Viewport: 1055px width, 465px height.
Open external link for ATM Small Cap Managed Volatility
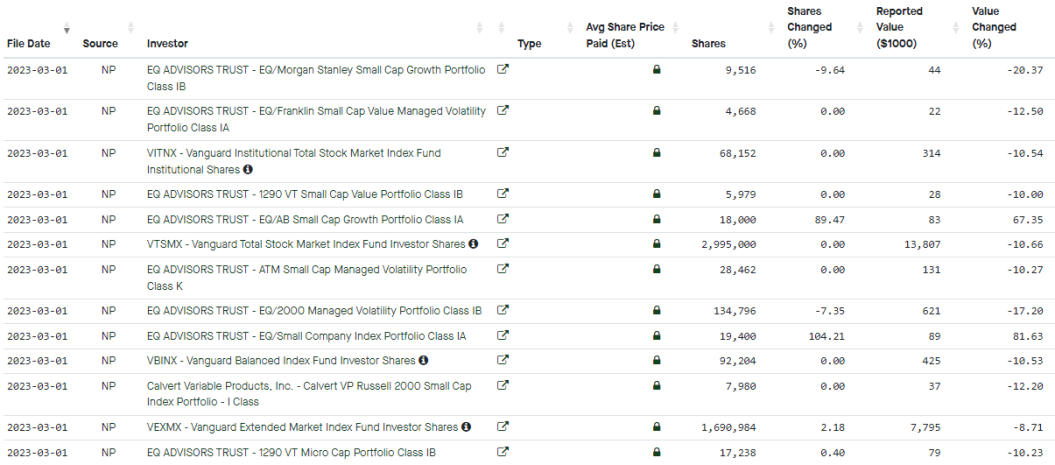click(x=502, y=269)
